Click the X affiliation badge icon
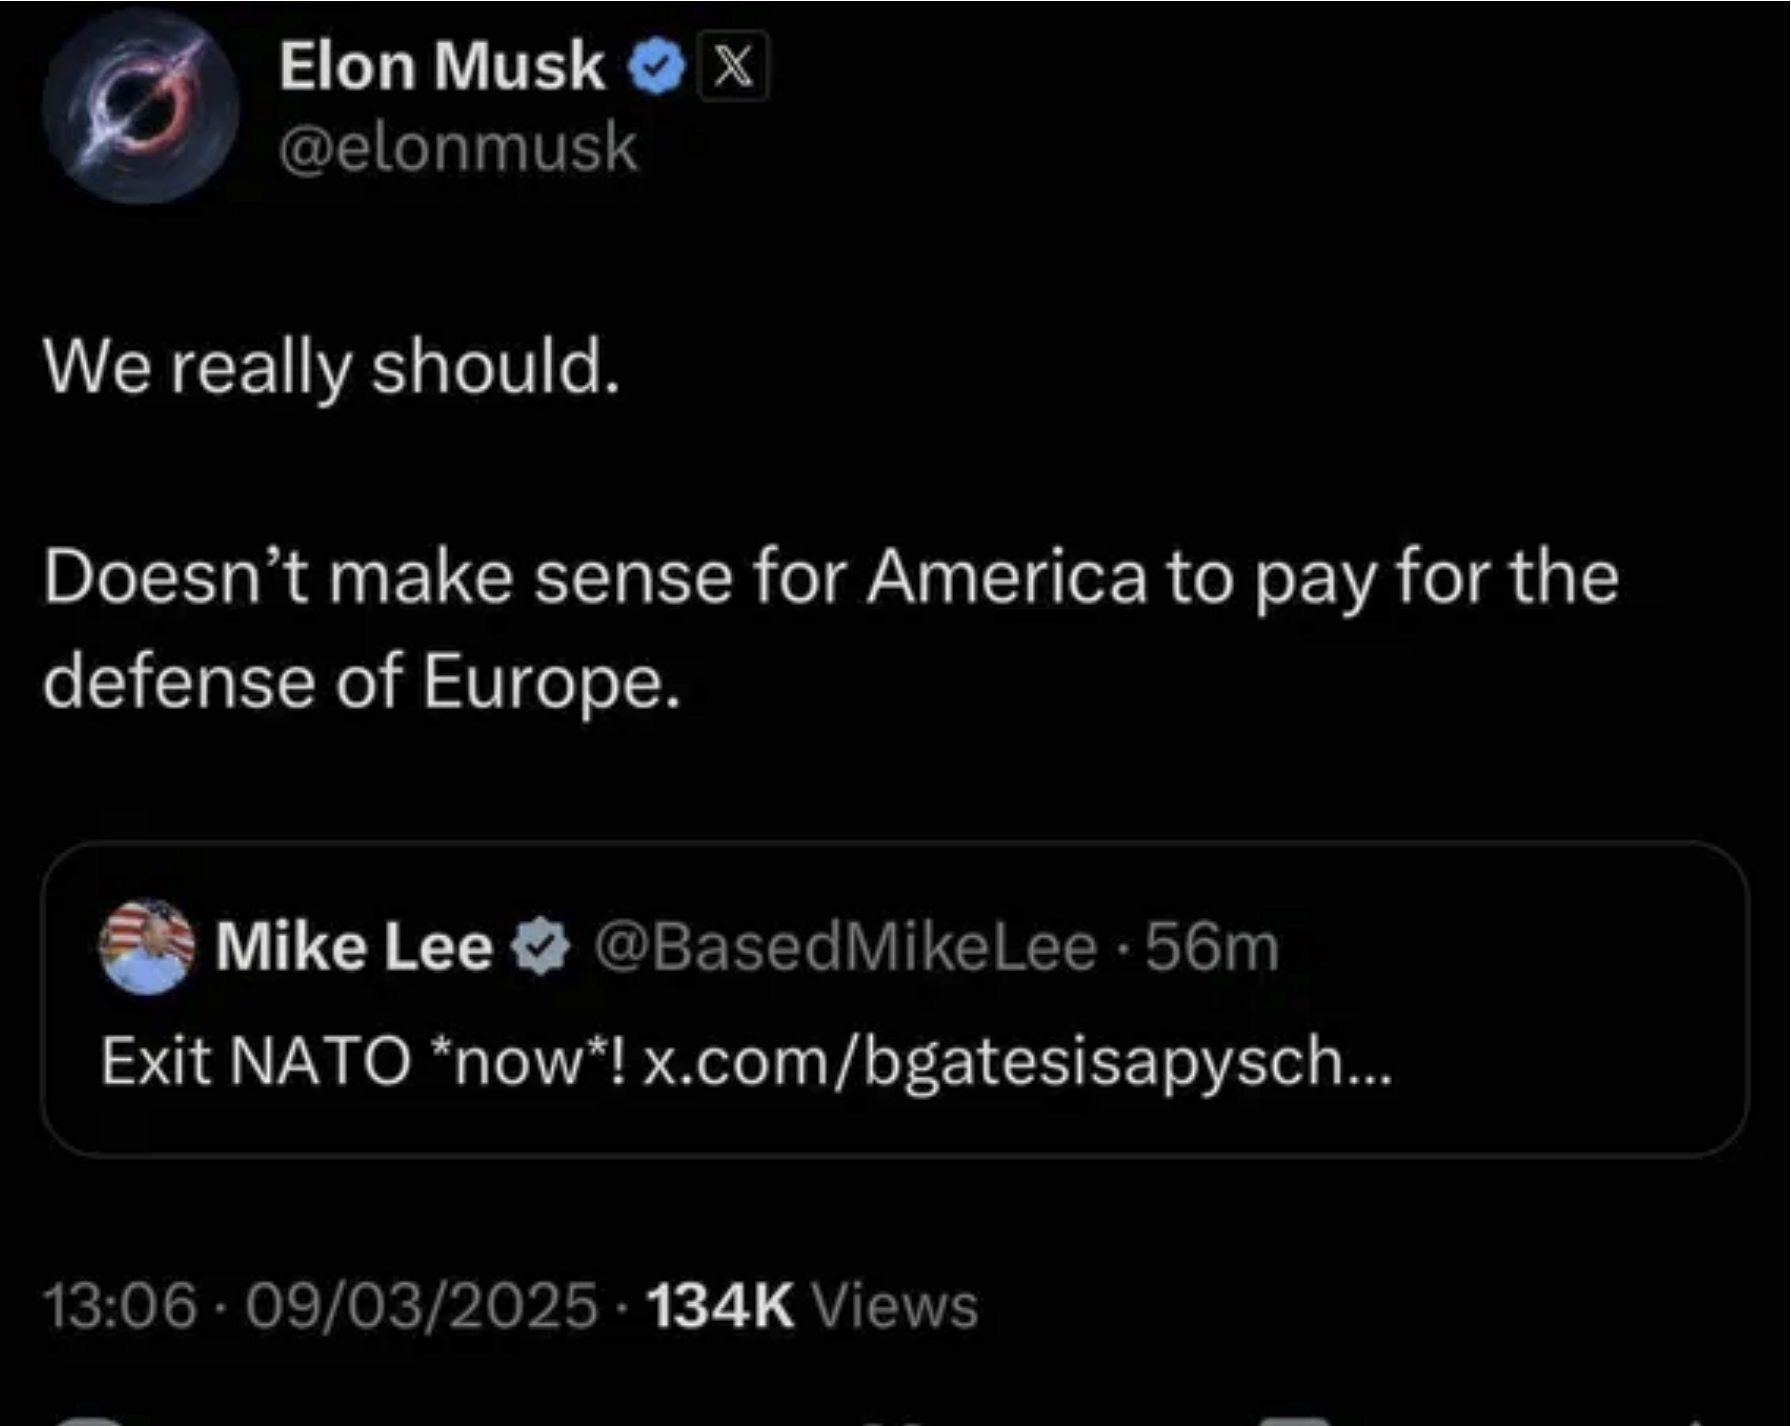1791x1426 pixels. [x=733, y=67]
